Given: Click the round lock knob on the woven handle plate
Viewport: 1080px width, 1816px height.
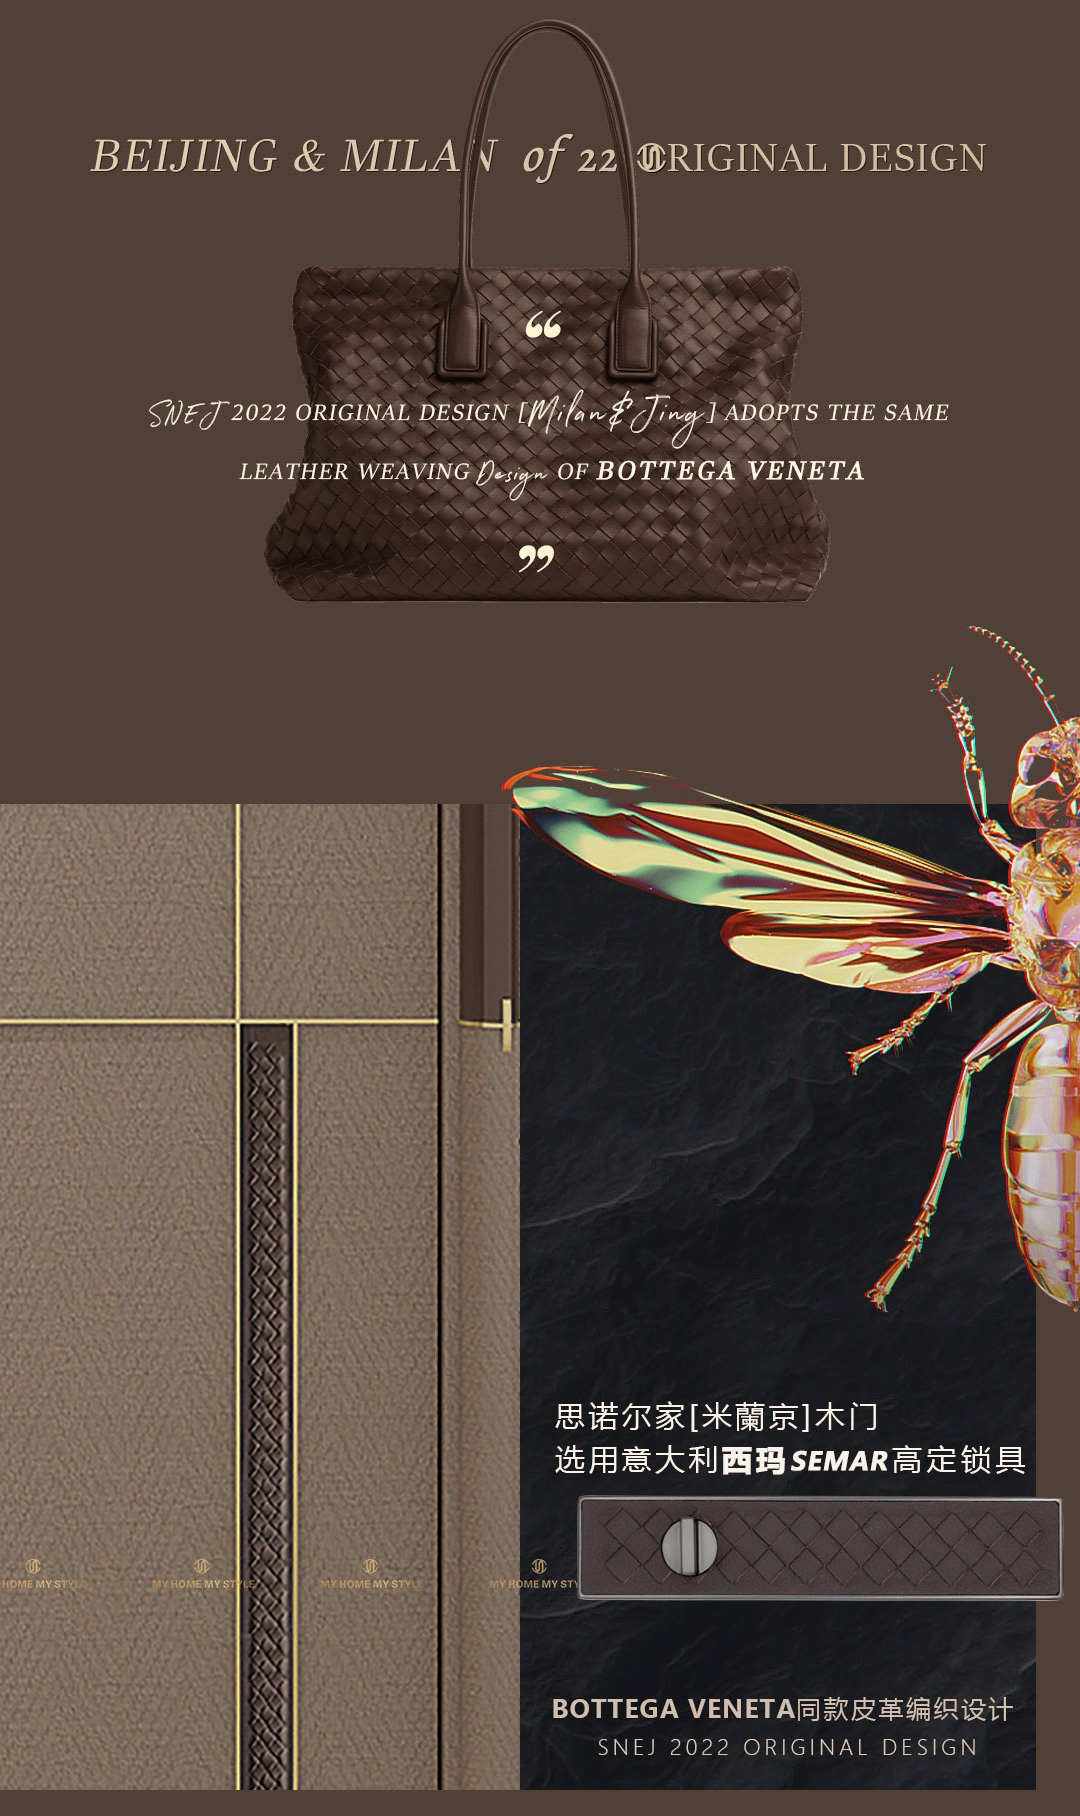Looking at the screenshot, I should click(689, 1546).
